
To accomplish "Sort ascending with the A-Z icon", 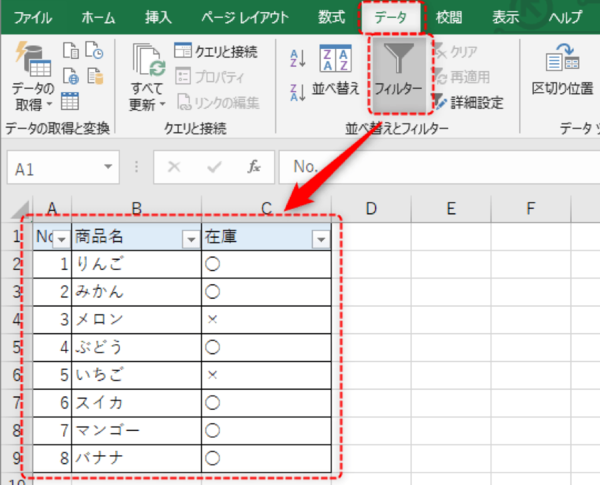I will 297,59.
